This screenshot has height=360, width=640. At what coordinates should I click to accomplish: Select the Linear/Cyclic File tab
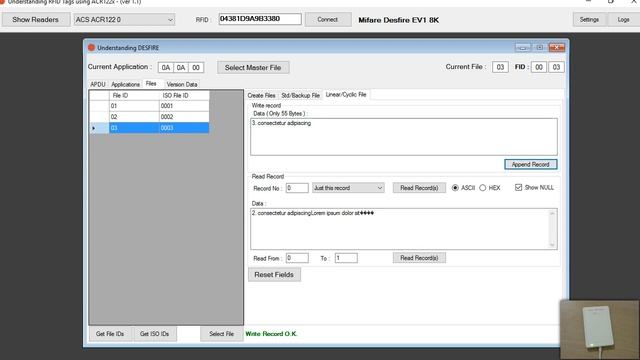(346, 94)
